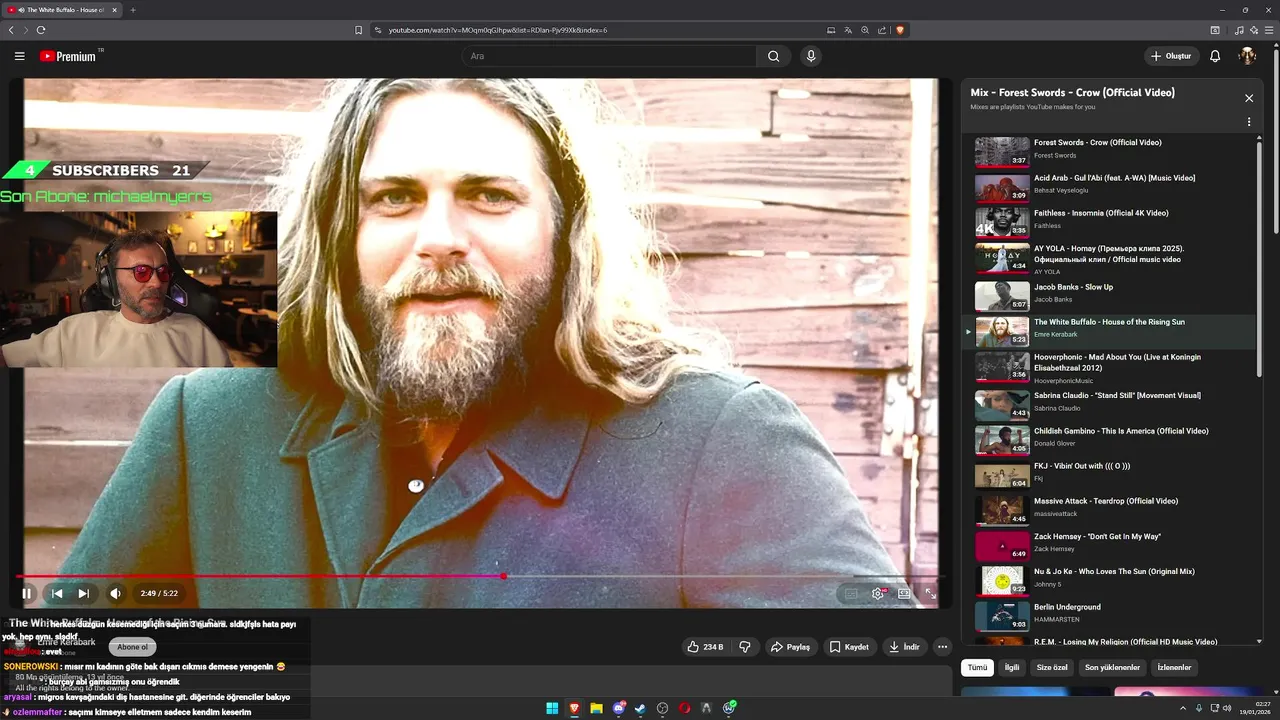Toggle subtitles in the video player
Viewport: 1280px width, 720px height.
point(851,593)
